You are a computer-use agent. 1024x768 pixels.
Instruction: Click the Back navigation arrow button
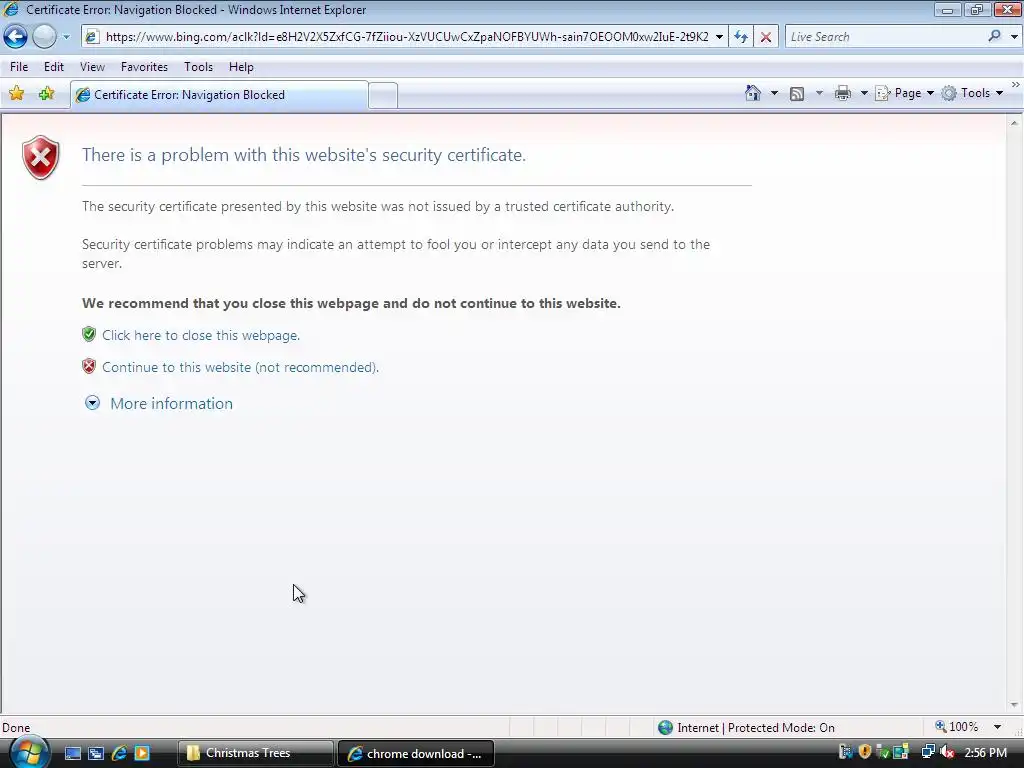pos(16,37)
